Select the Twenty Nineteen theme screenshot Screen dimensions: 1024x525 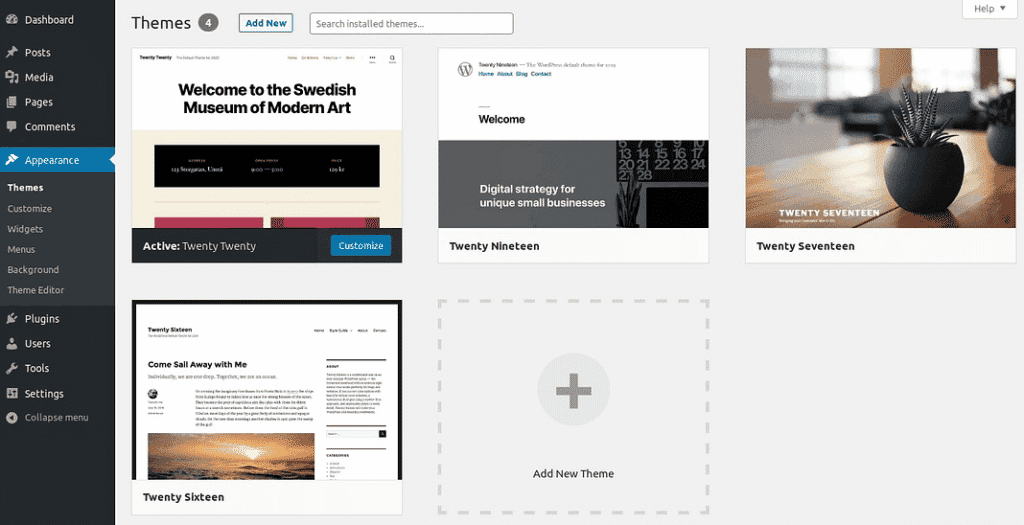pos(573,138)
